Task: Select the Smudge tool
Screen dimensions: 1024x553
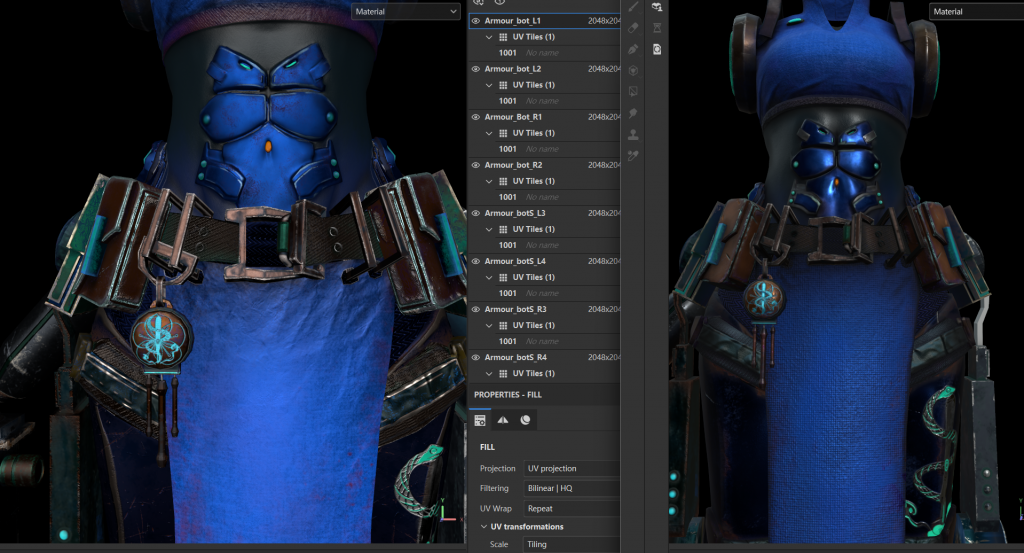Action: 633,113
